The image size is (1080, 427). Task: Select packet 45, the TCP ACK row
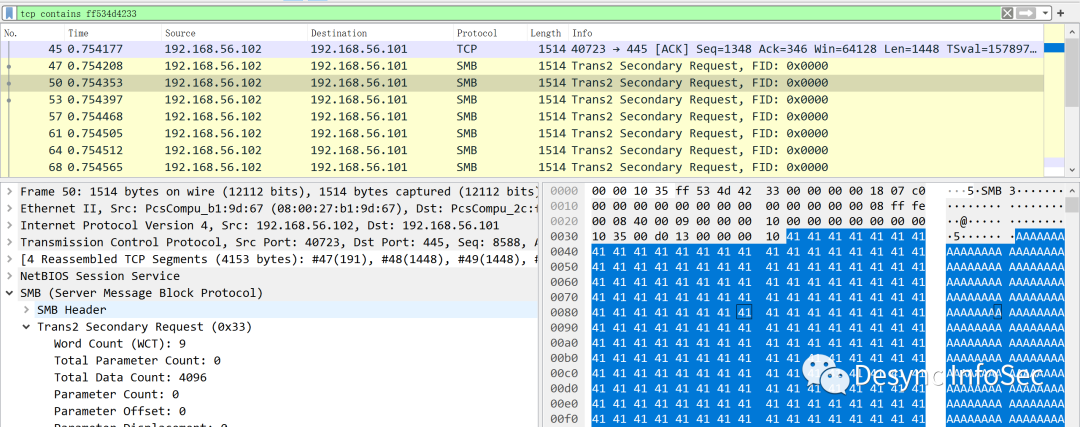(x=522, y=49)
